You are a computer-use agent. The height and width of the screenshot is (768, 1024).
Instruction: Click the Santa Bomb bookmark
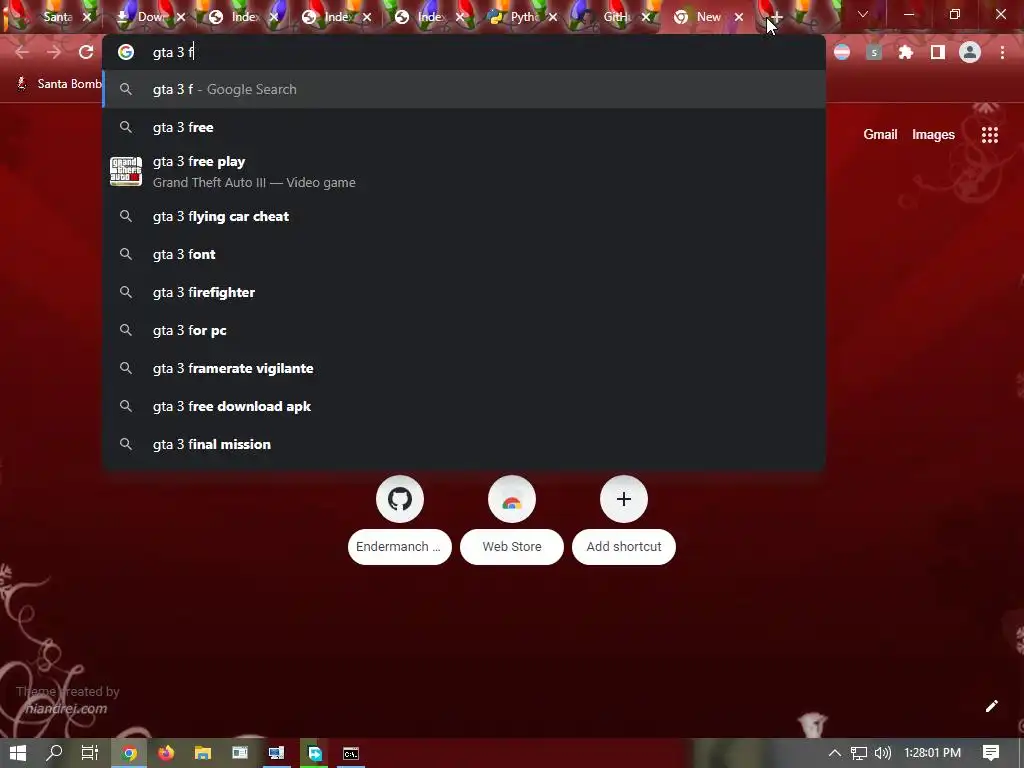pyautogui.click(x=59, y=84)
